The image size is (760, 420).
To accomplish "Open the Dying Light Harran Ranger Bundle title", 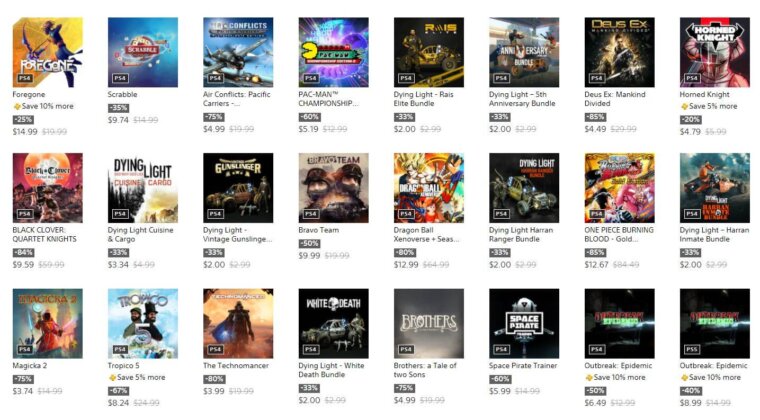I will [x=521, y=234].
